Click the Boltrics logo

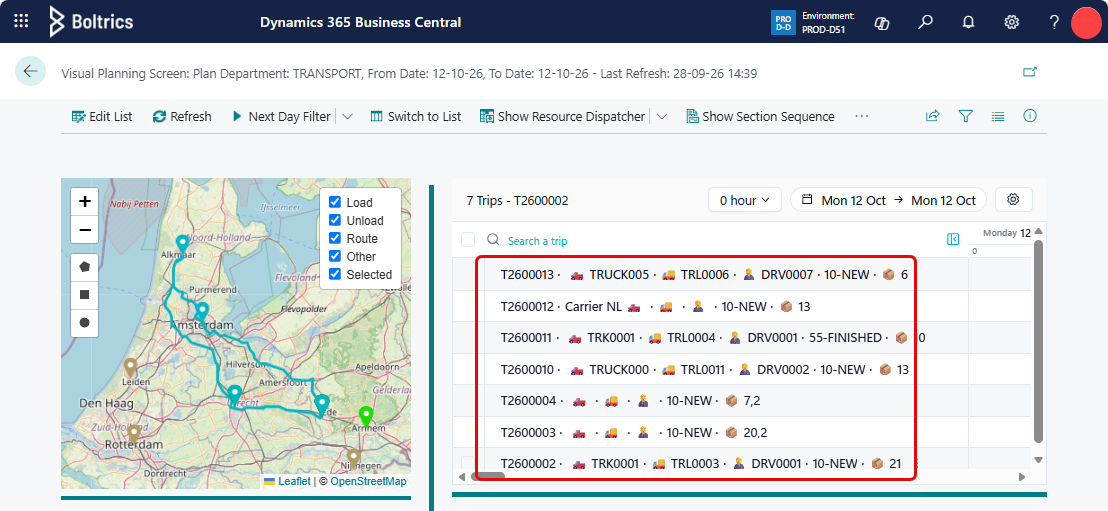coord(90,21)
